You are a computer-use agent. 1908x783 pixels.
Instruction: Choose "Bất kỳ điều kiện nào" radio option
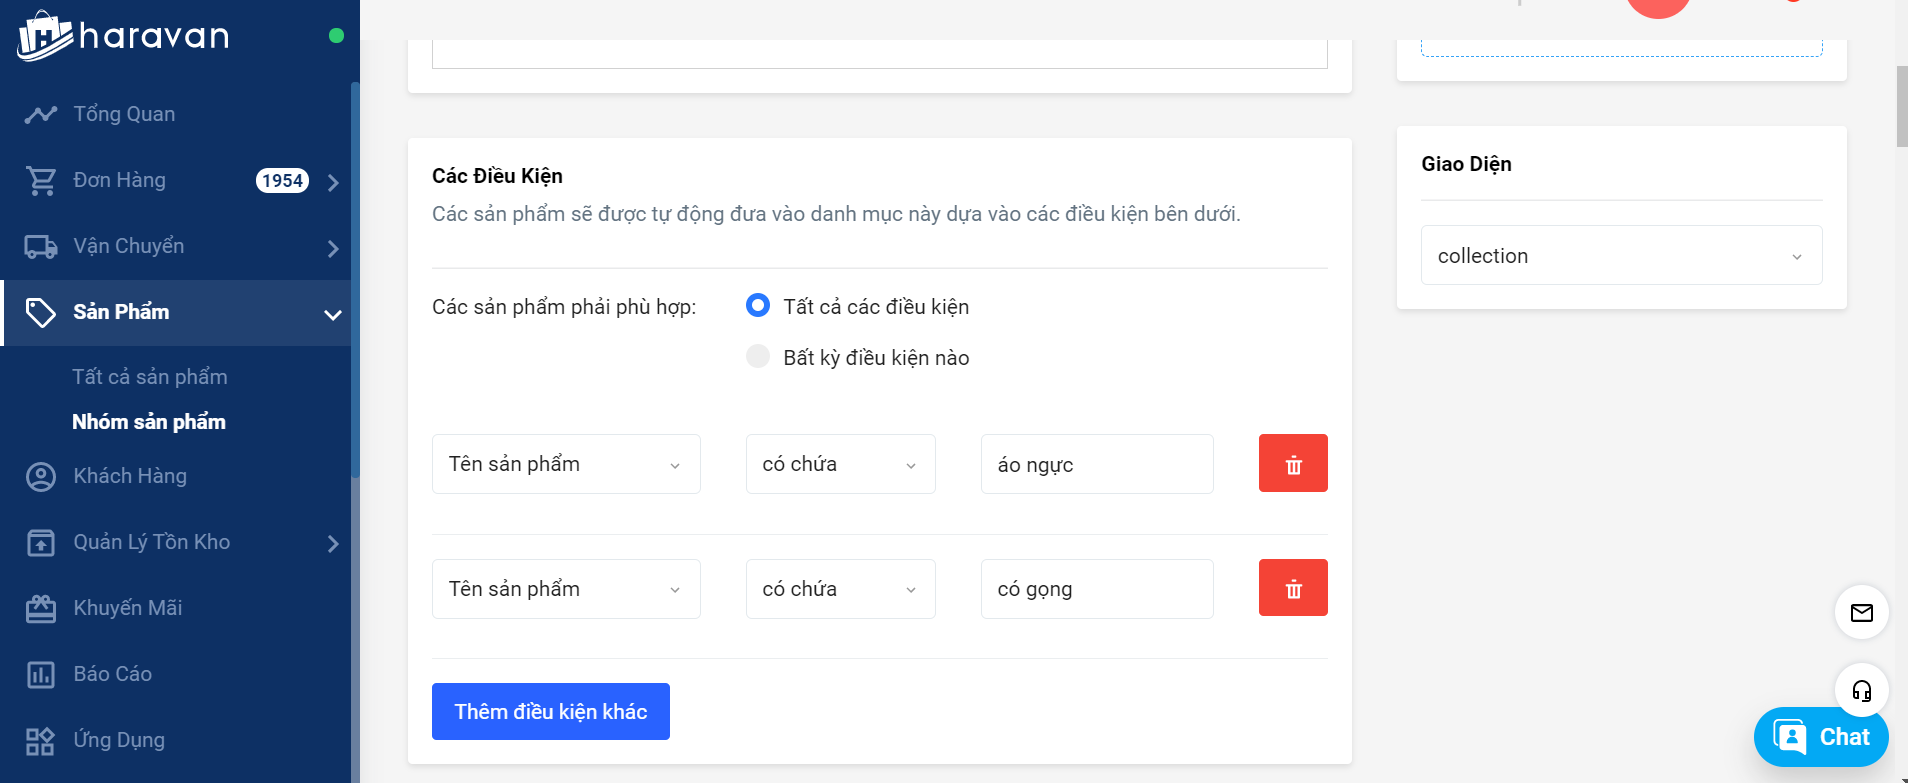click(x=758, y=357)
